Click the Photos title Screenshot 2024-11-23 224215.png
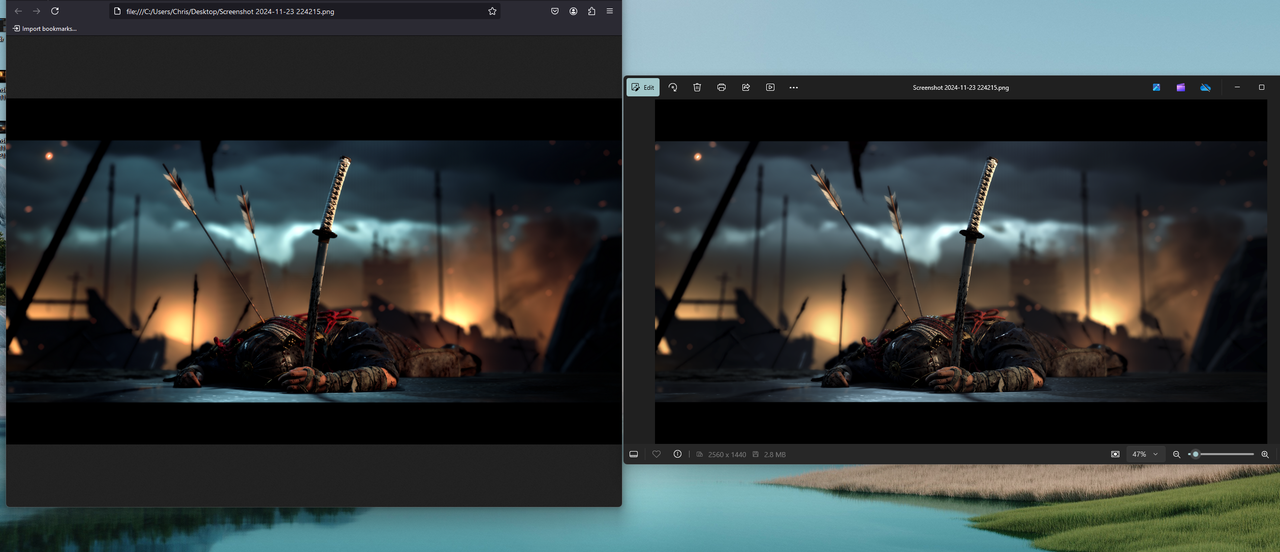Image resolution: width=1280 pixels, height=552 pixels. [960, 87]
